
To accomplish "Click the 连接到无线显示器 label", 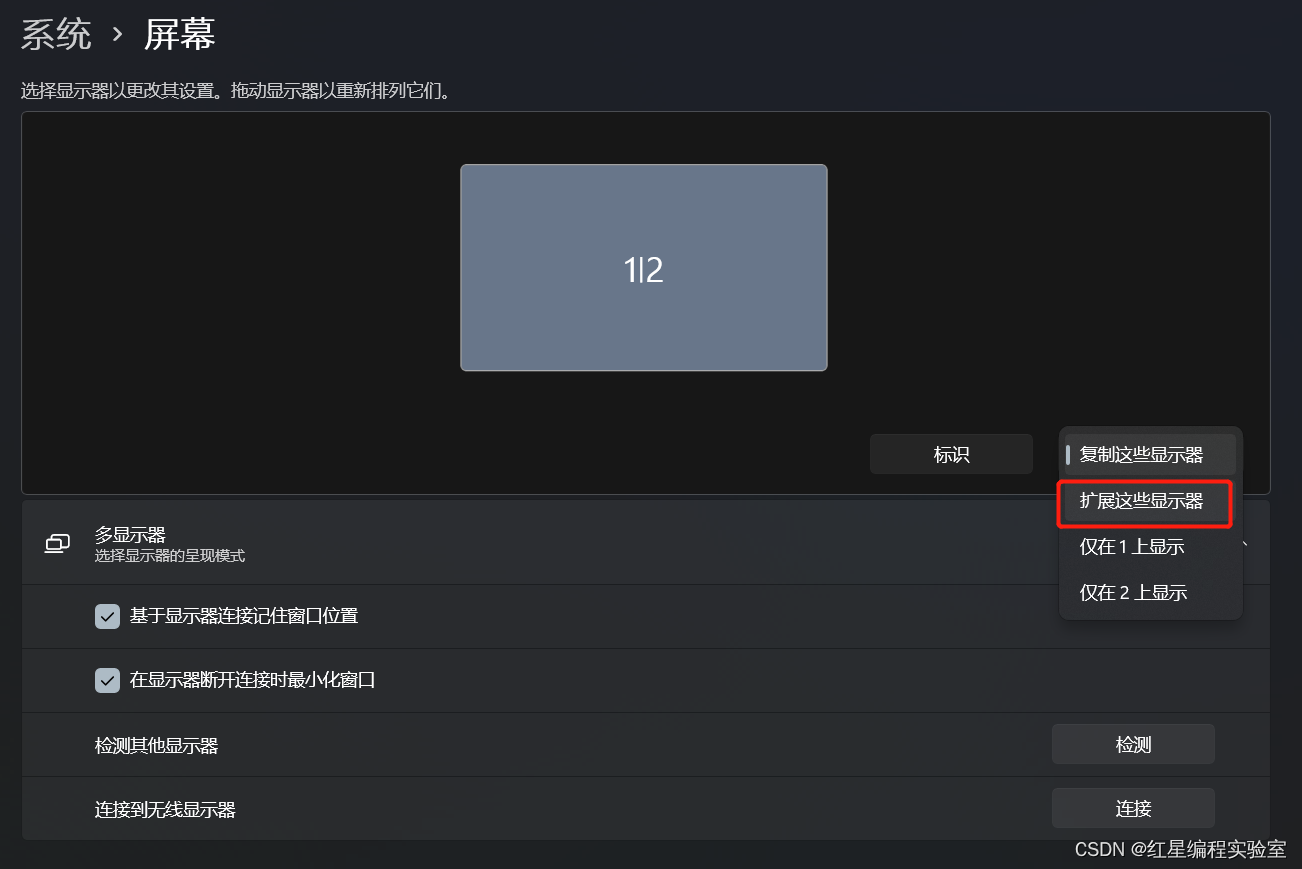I will click(x=165, y=809).
